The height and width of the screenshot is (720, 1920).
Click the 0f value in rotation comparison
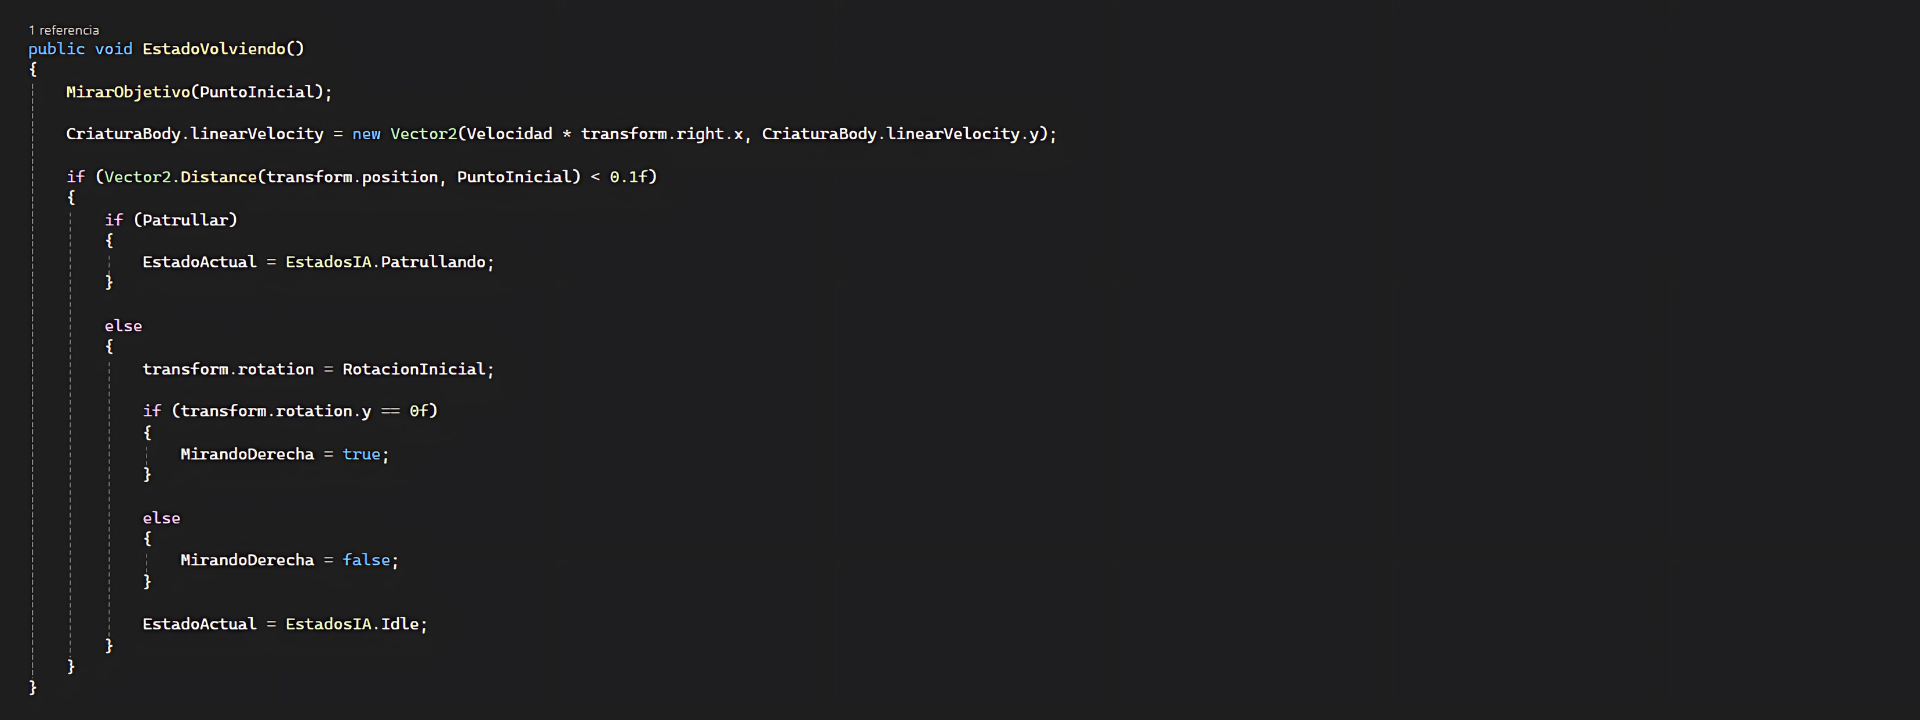click(419, 411)
